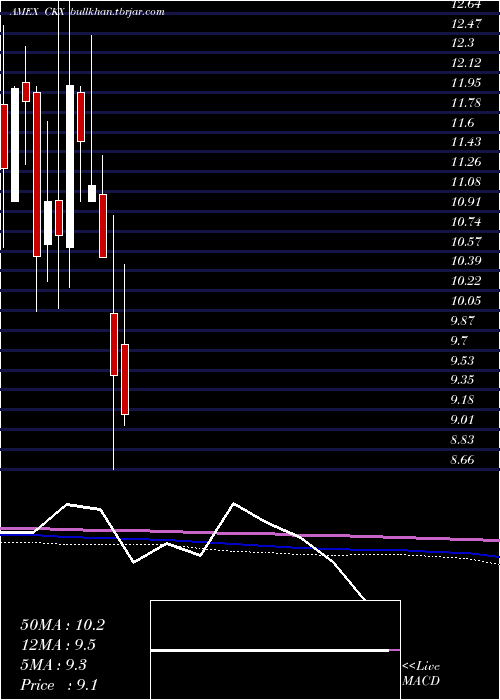Click the bullkhan.tbrjar.com watermark text

(118, 12)
